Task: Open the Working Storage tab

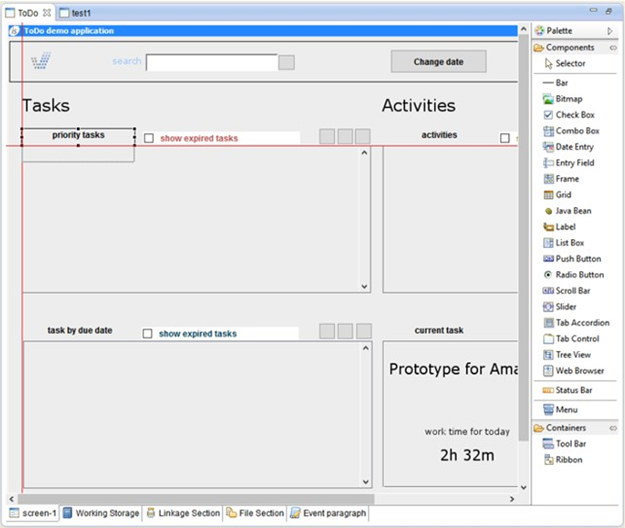Action: (x=100, y=513)
